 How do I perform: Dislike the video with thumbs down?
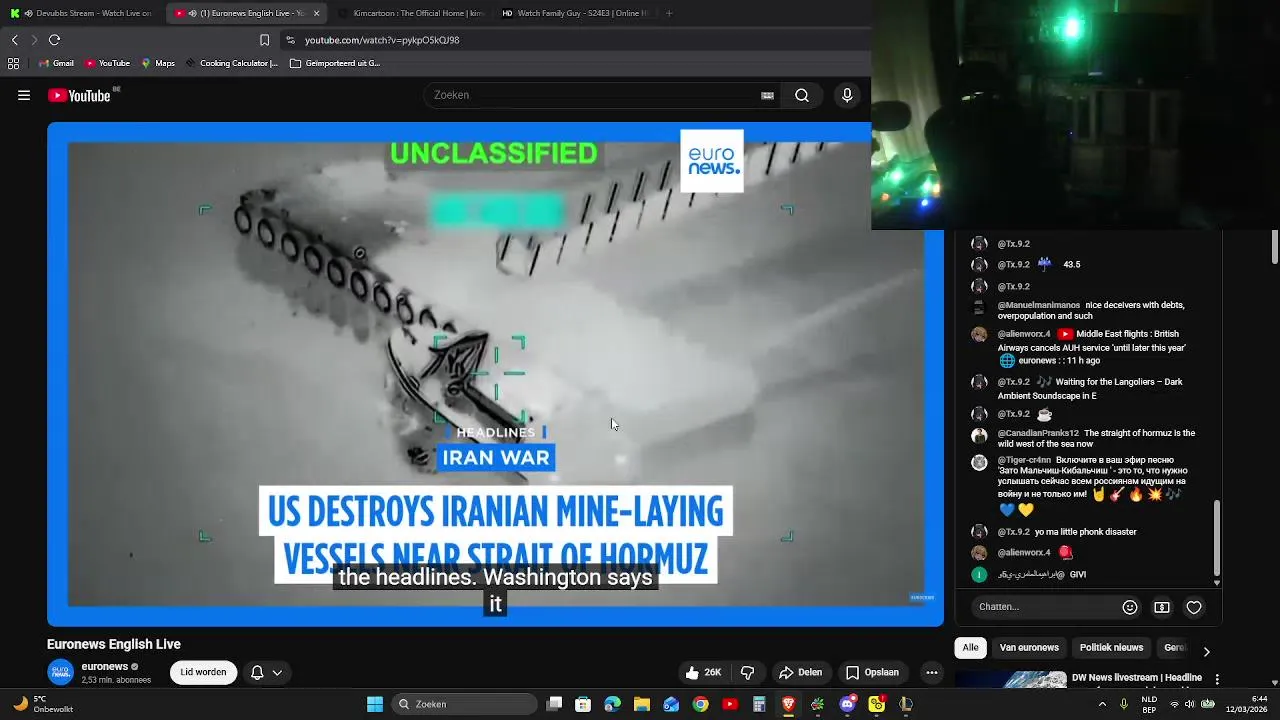[x=747, y=672]
